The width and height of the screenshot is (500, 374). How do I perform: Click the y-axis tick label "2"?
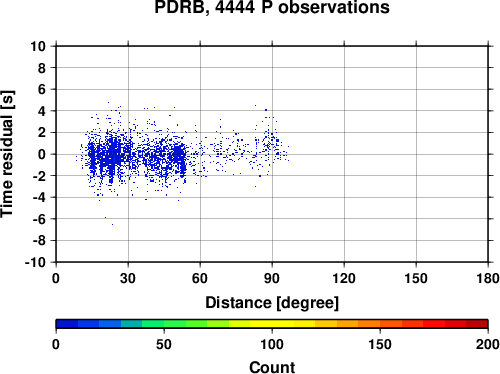tap(42, 133)
